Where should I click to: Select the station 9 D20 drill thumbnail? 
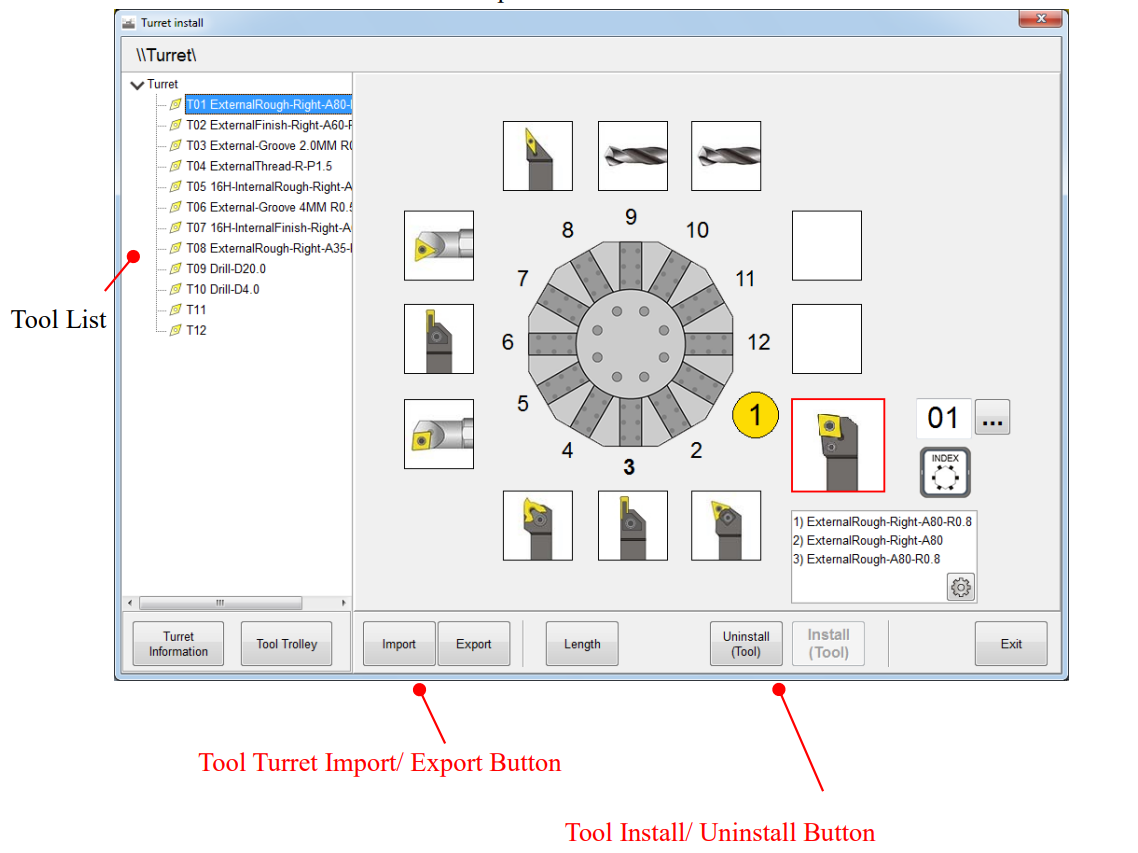[x=633, y=156]
